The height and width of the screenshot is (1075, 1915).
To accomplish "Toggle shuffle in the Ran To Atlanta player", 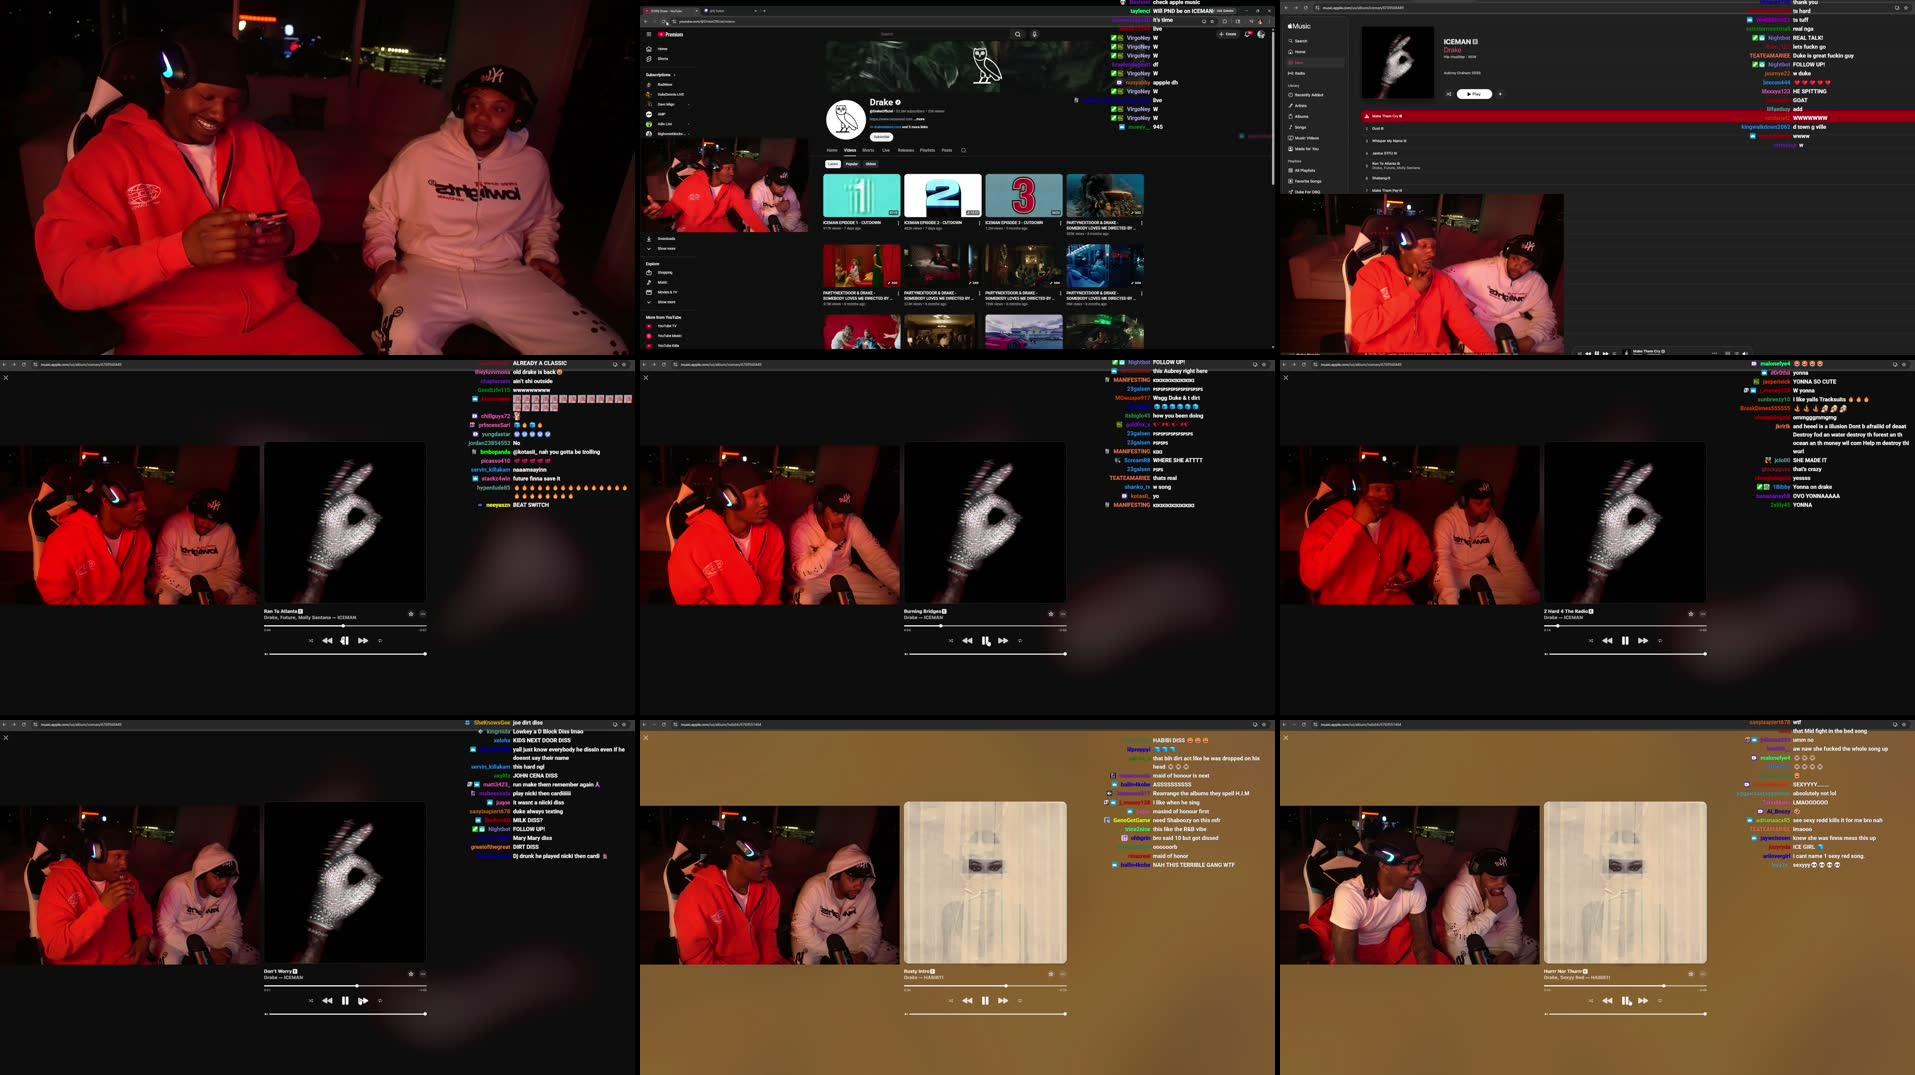I will (310, 641).
